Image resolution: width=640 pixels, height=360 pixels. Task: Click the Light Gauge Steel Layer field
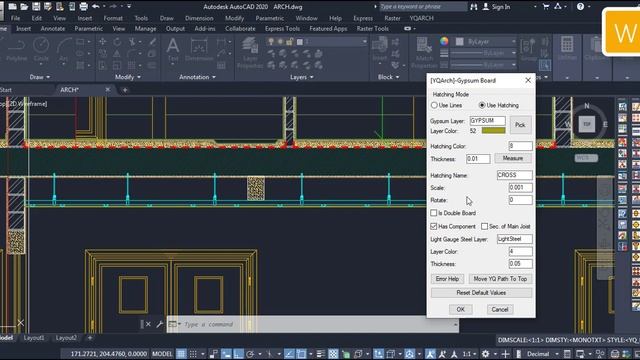coord(514,239)
